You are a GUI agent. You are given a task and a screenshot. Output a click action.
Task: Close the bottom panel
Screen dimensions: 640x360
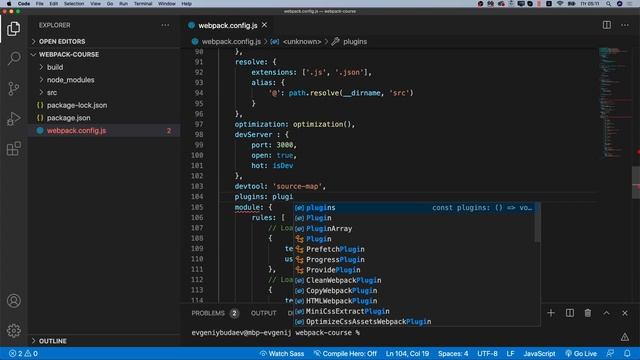click(625, 313)
